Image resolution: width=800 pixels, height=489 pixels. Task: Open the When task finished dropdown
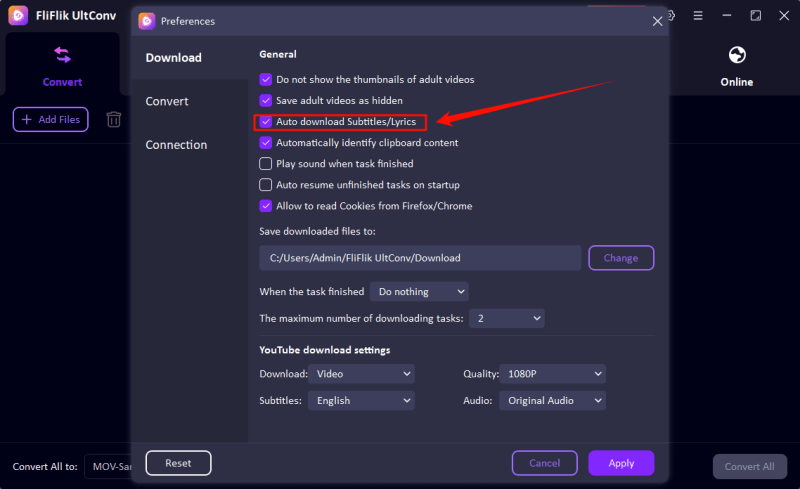pyautogui.click(x=419, y=291)
